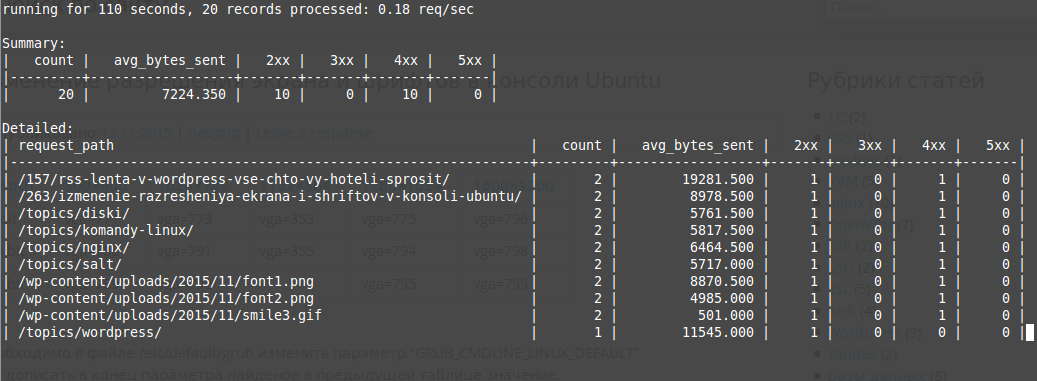The image size is (1037, 381).
Task: Select the '/wp-content/uploads/2015/11/smile3.gif' path
Action: coord(170,316)
